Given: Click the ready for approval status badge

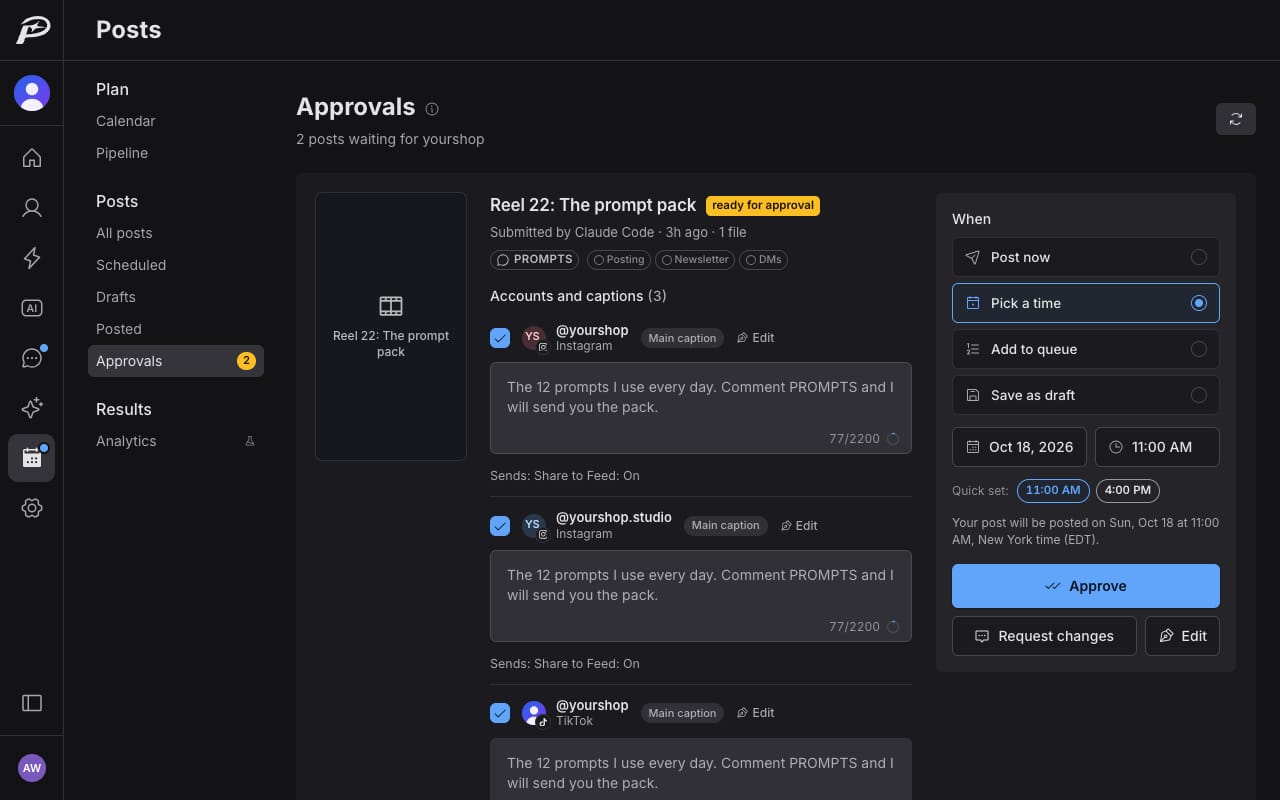Looking at the screenshot, I should tap(763, 205).
